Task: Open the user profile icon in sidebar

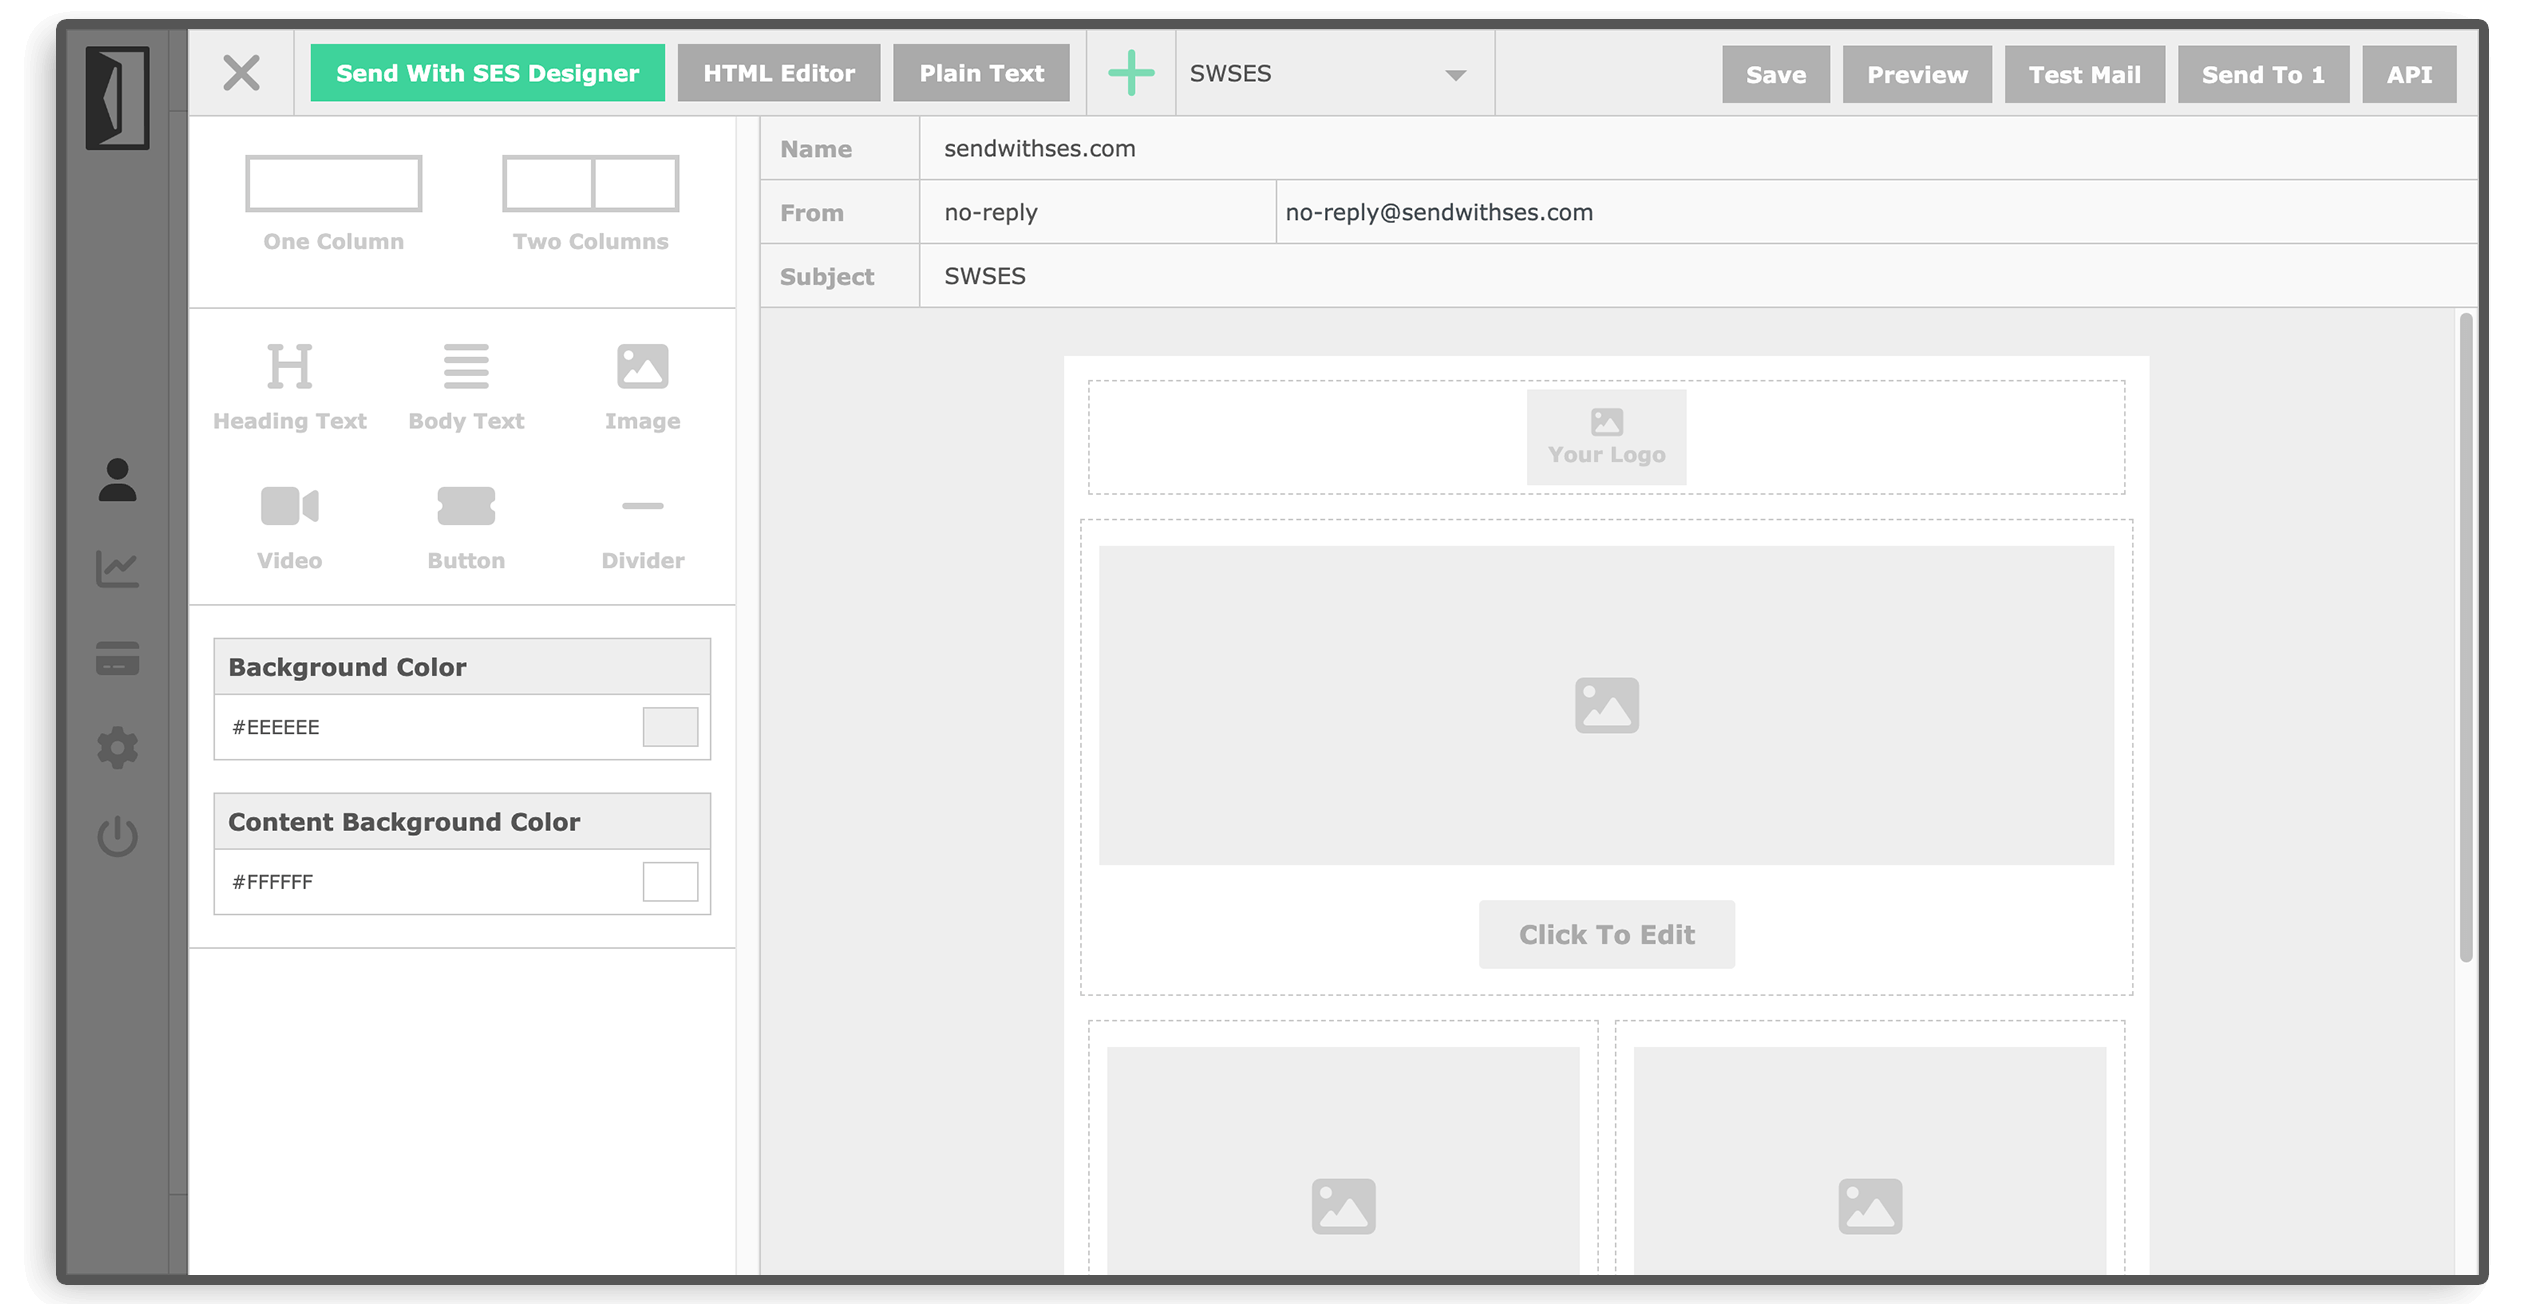Action: 117,480
